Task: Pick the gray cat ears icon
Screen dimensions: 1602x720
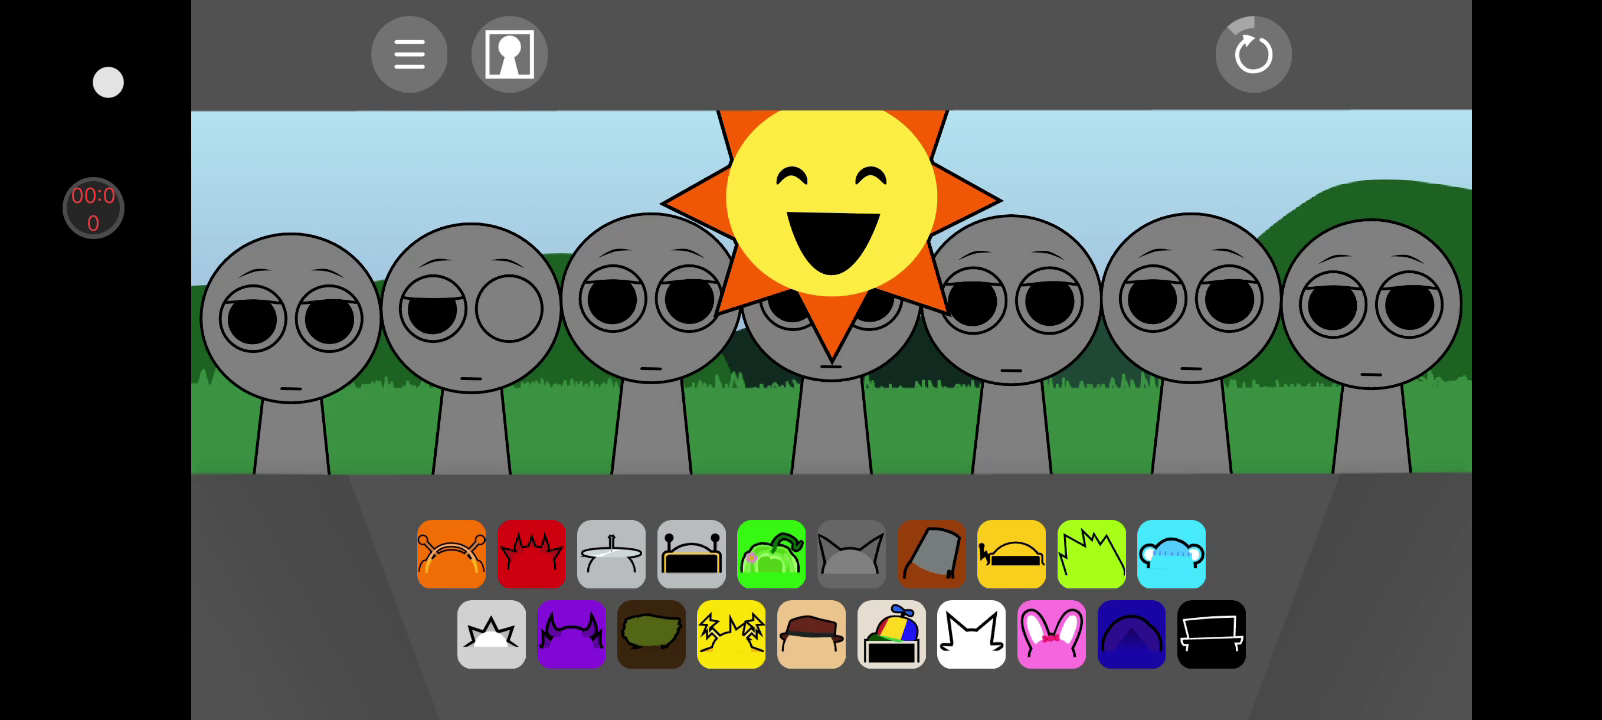Action: (x=851, y=554)
